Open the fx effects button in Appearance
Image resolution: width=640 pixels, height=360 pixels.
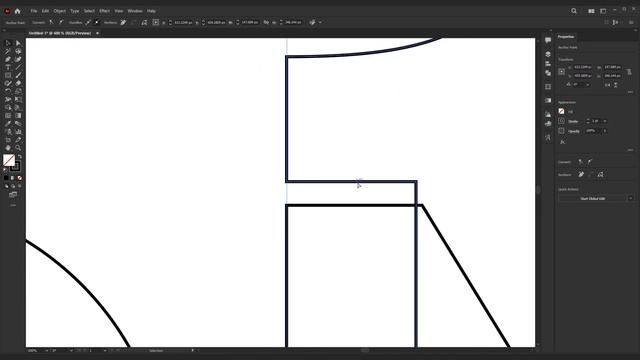point(562,142)
